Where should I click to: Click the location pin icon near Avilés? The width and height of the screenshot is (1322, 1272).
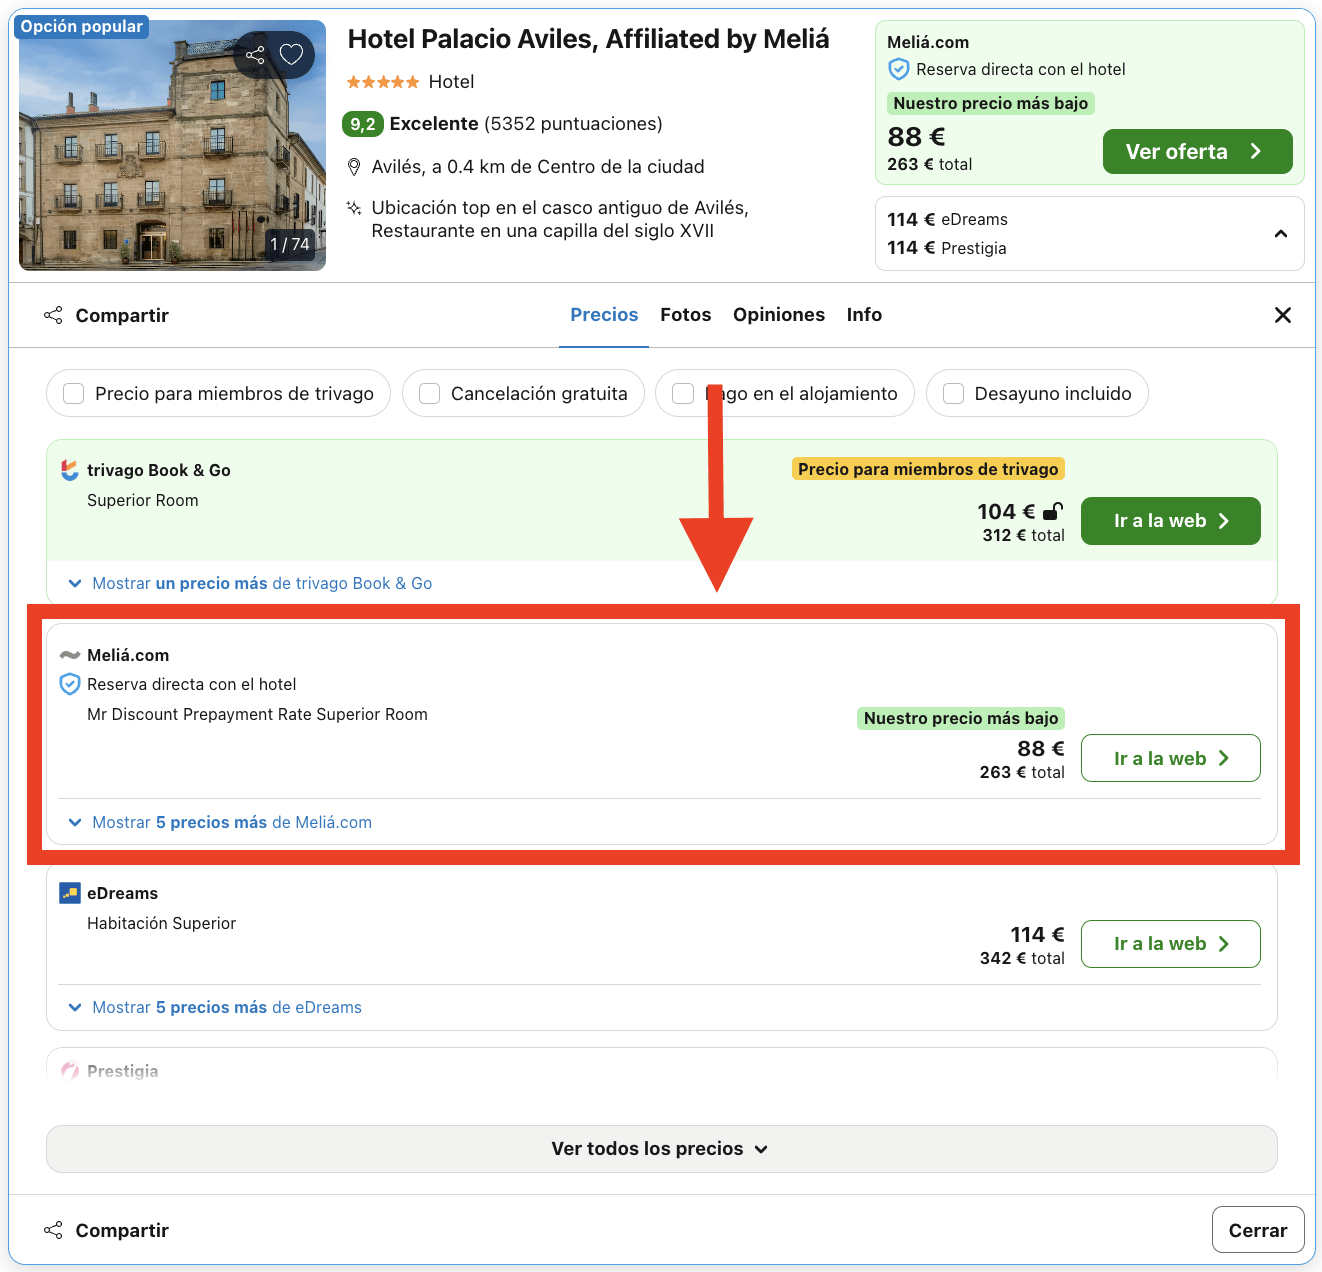(355, 166)
